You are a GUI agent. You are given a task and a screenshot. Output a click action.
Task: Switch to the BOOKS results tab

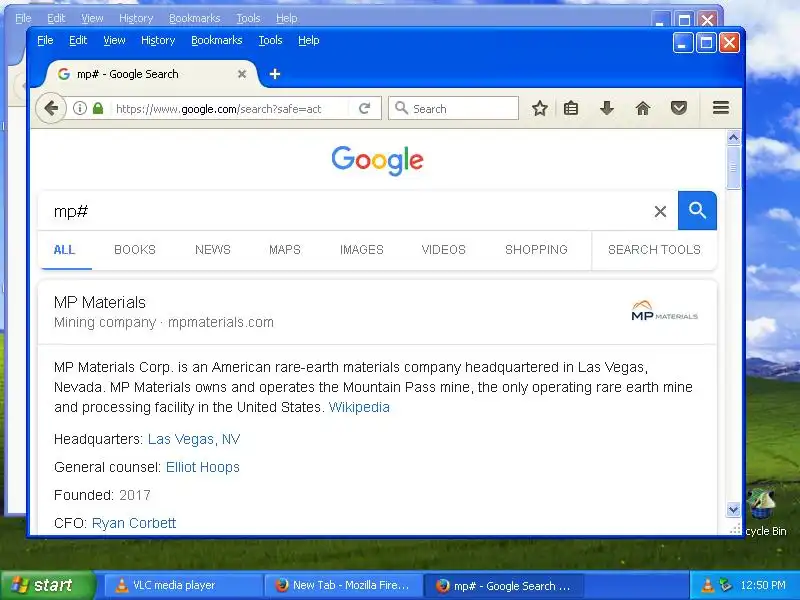coord(135,250)
